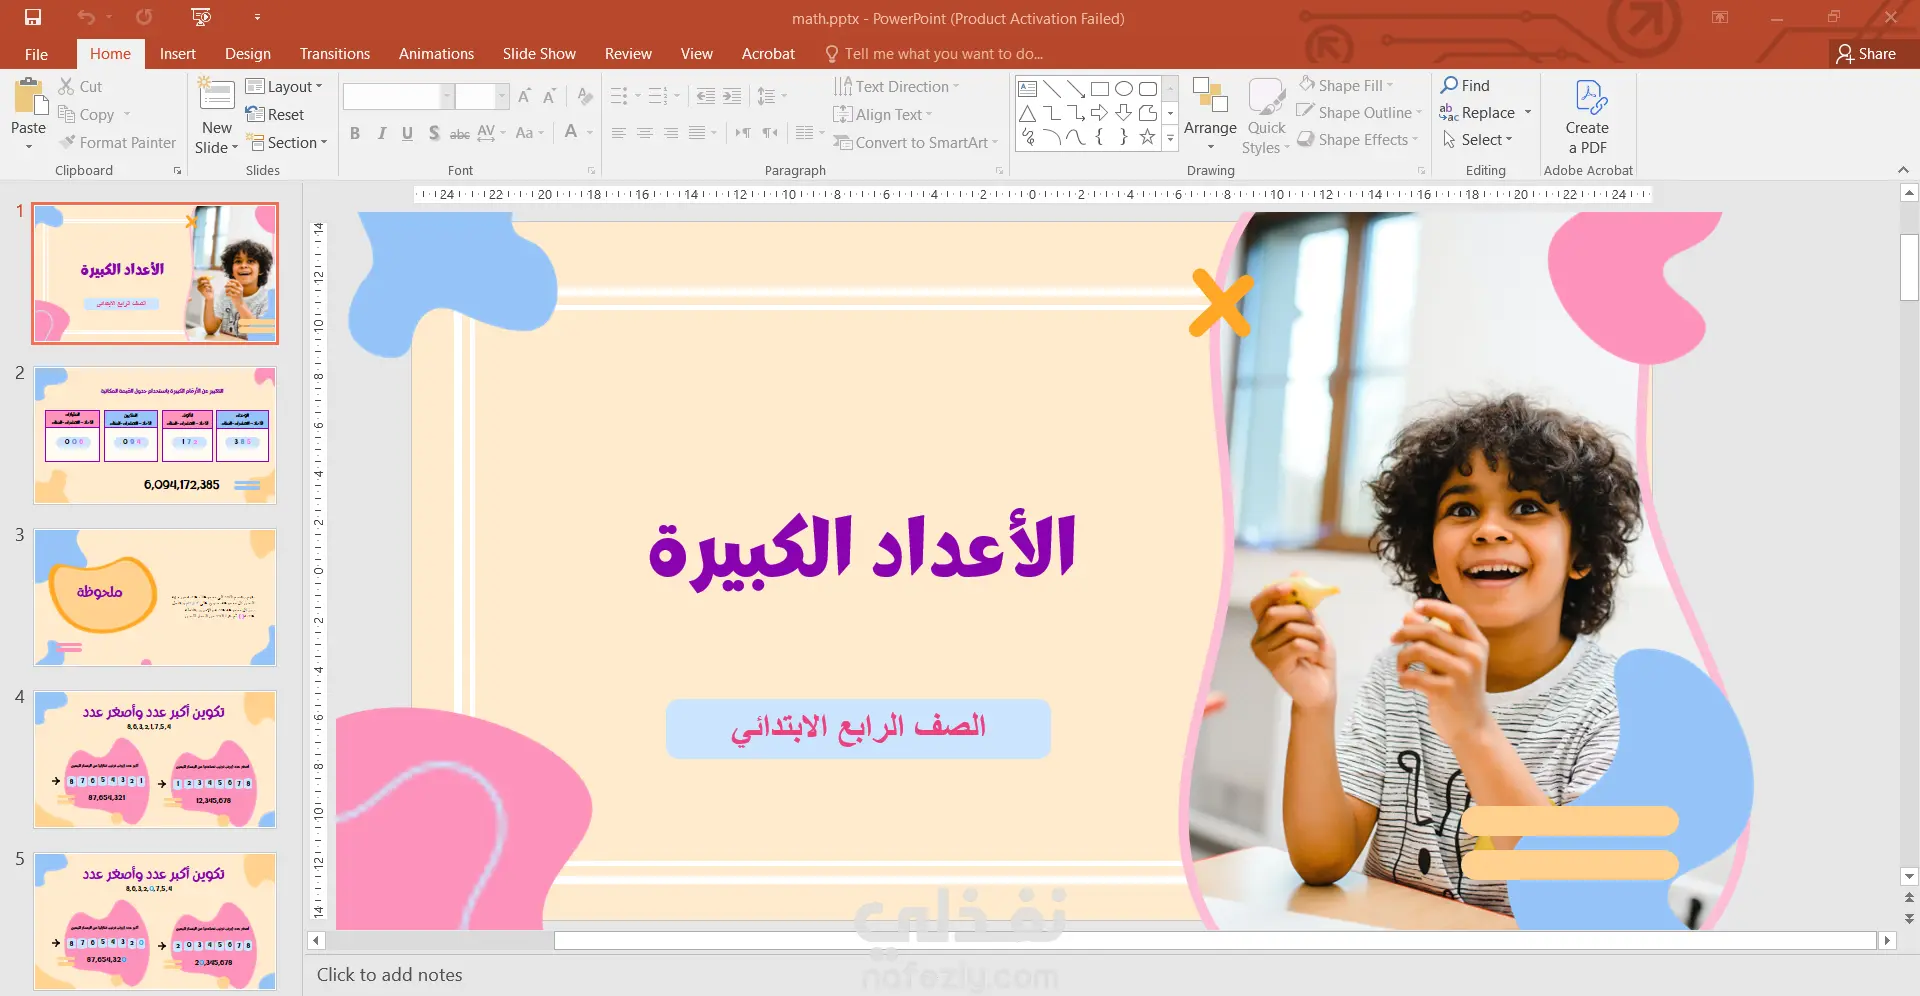Switch to the Transitions tab
Screen dimensions: 1920x996
[335, 54]
